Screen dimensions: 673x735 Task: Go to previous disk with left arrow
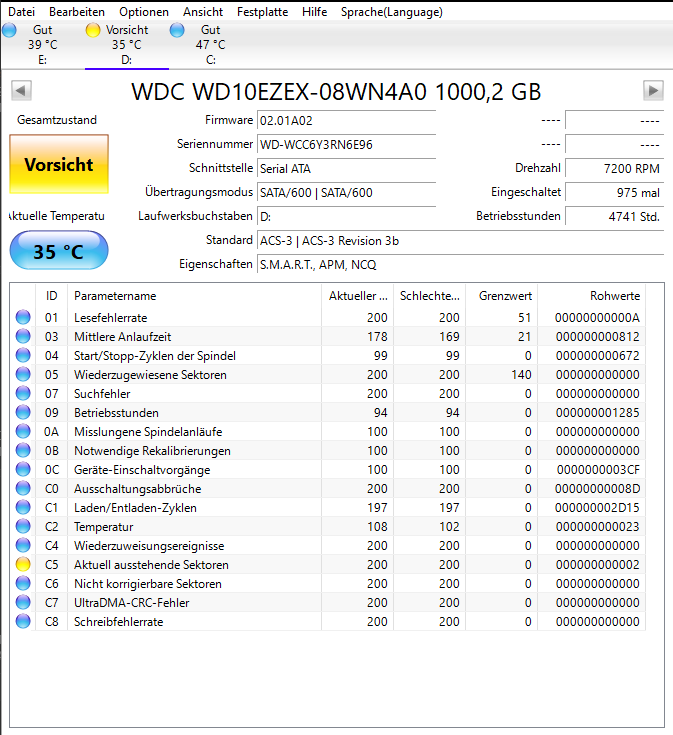tap(21, 90)
